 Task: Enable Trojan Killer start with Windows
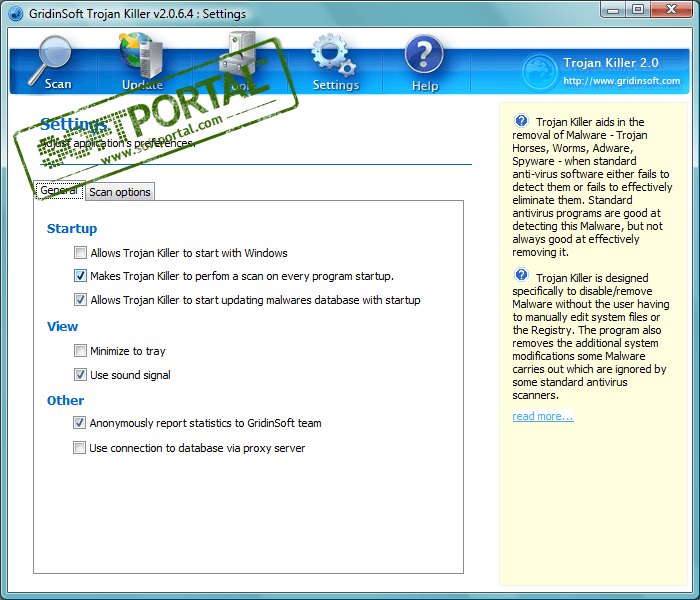point(80,253)
